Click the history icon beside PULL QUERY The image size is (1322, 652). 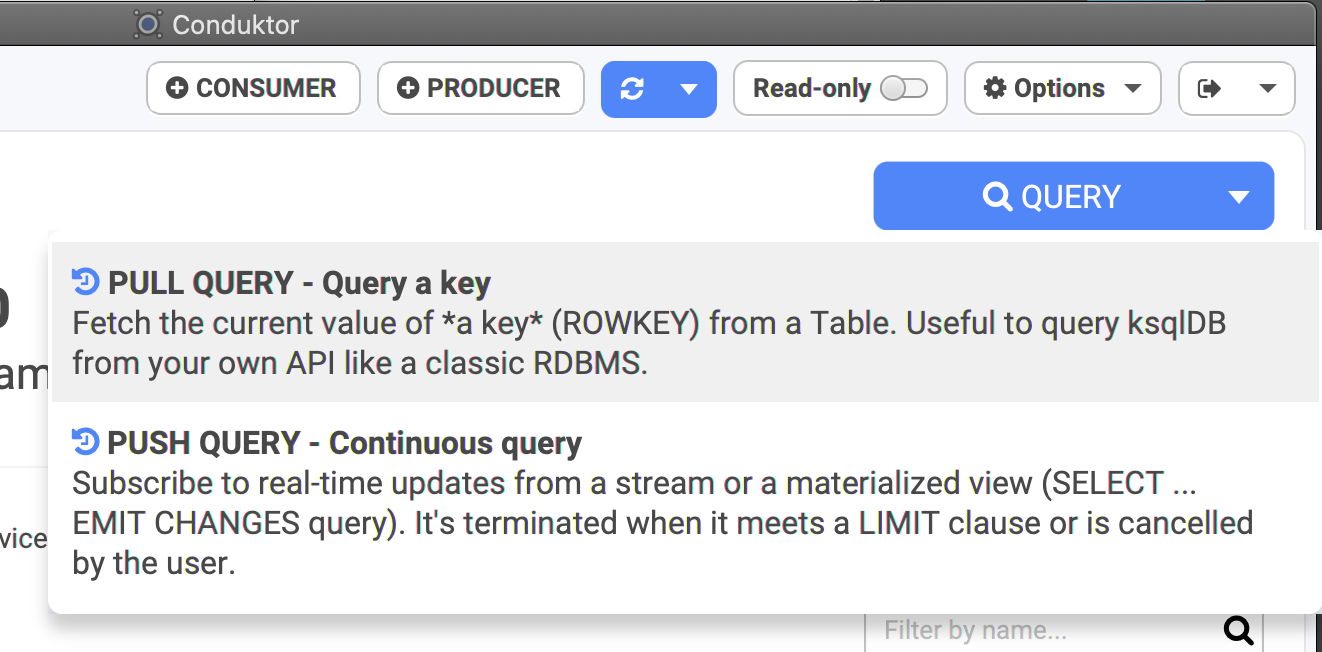[x=86, y=283]
